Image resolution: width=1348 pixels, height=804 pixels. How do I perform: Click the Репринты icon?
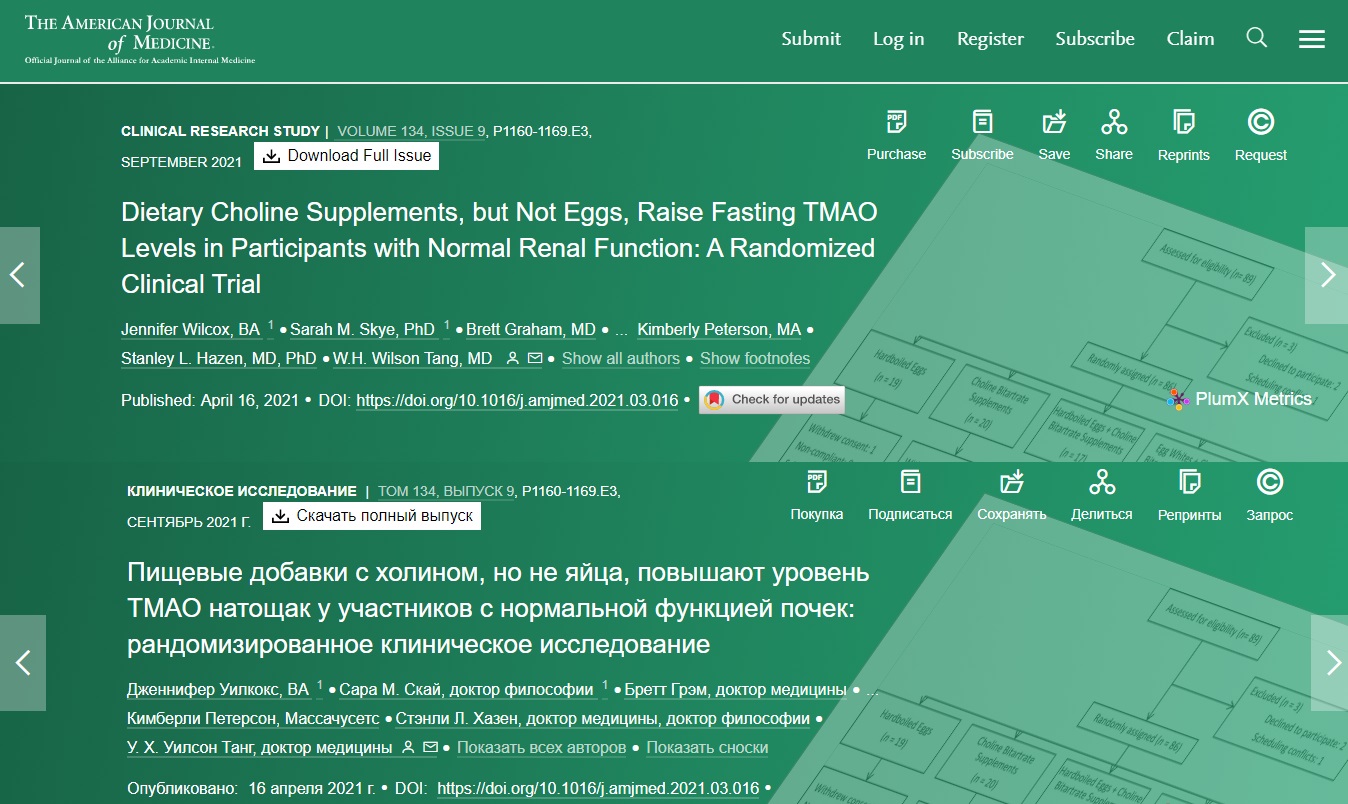point(1190,482)
